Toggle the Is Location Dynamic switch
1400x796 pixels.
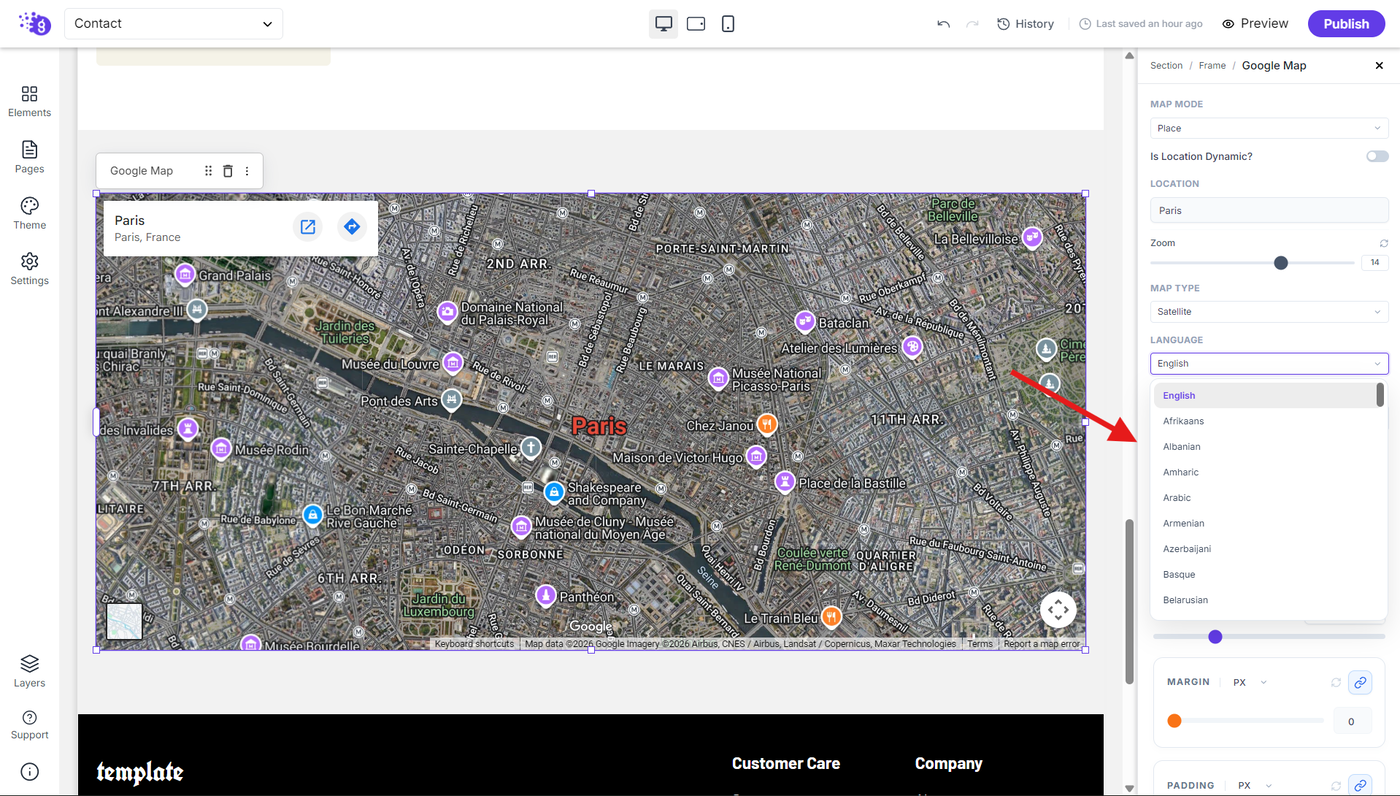click(1377, 156)
